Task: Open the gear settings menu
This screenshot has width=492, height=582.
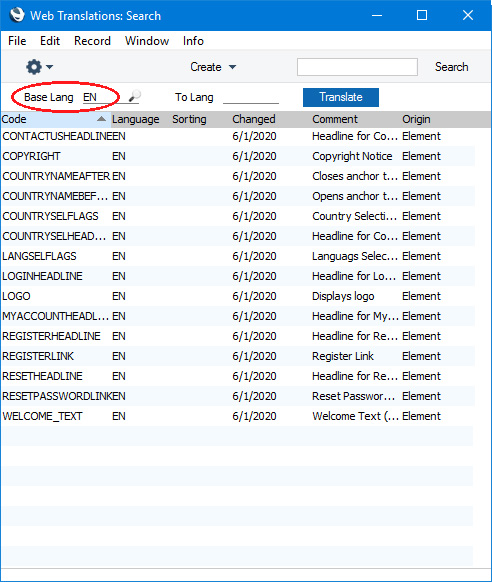Action: (34, 67)
